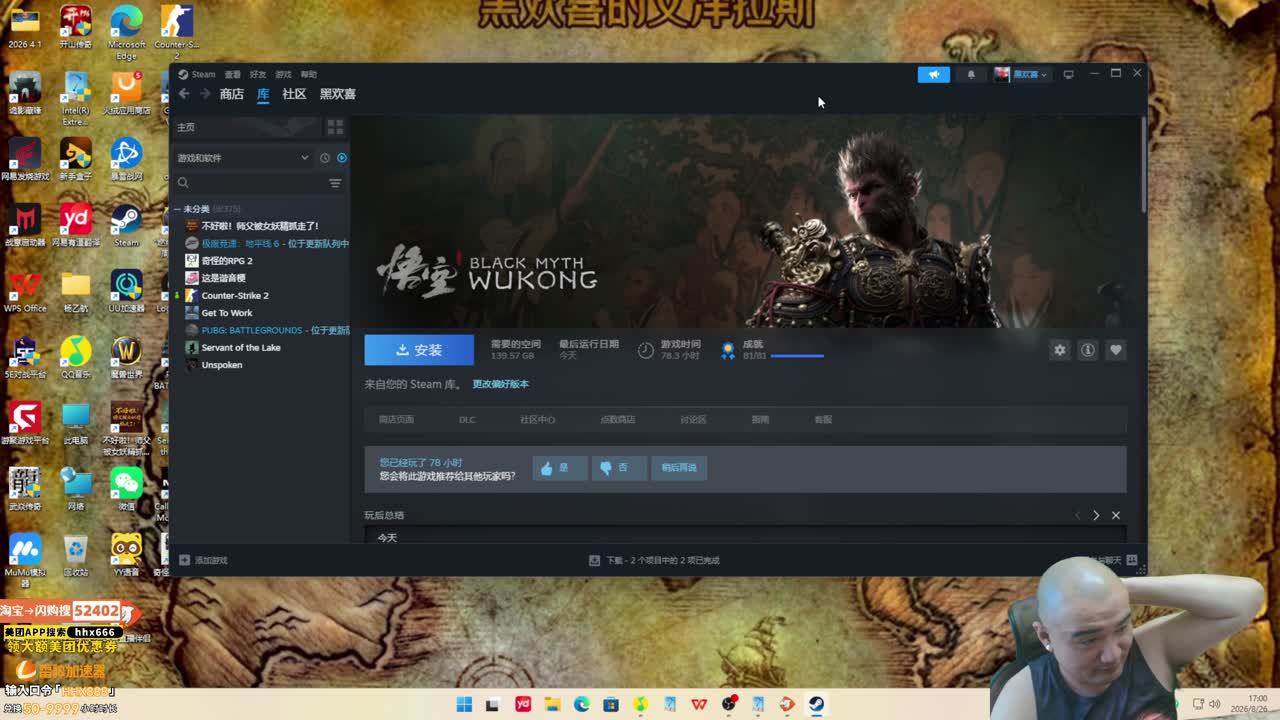Open the 指南 (Guides) tab
This screenshot has height=720, width=1280.
760,420
